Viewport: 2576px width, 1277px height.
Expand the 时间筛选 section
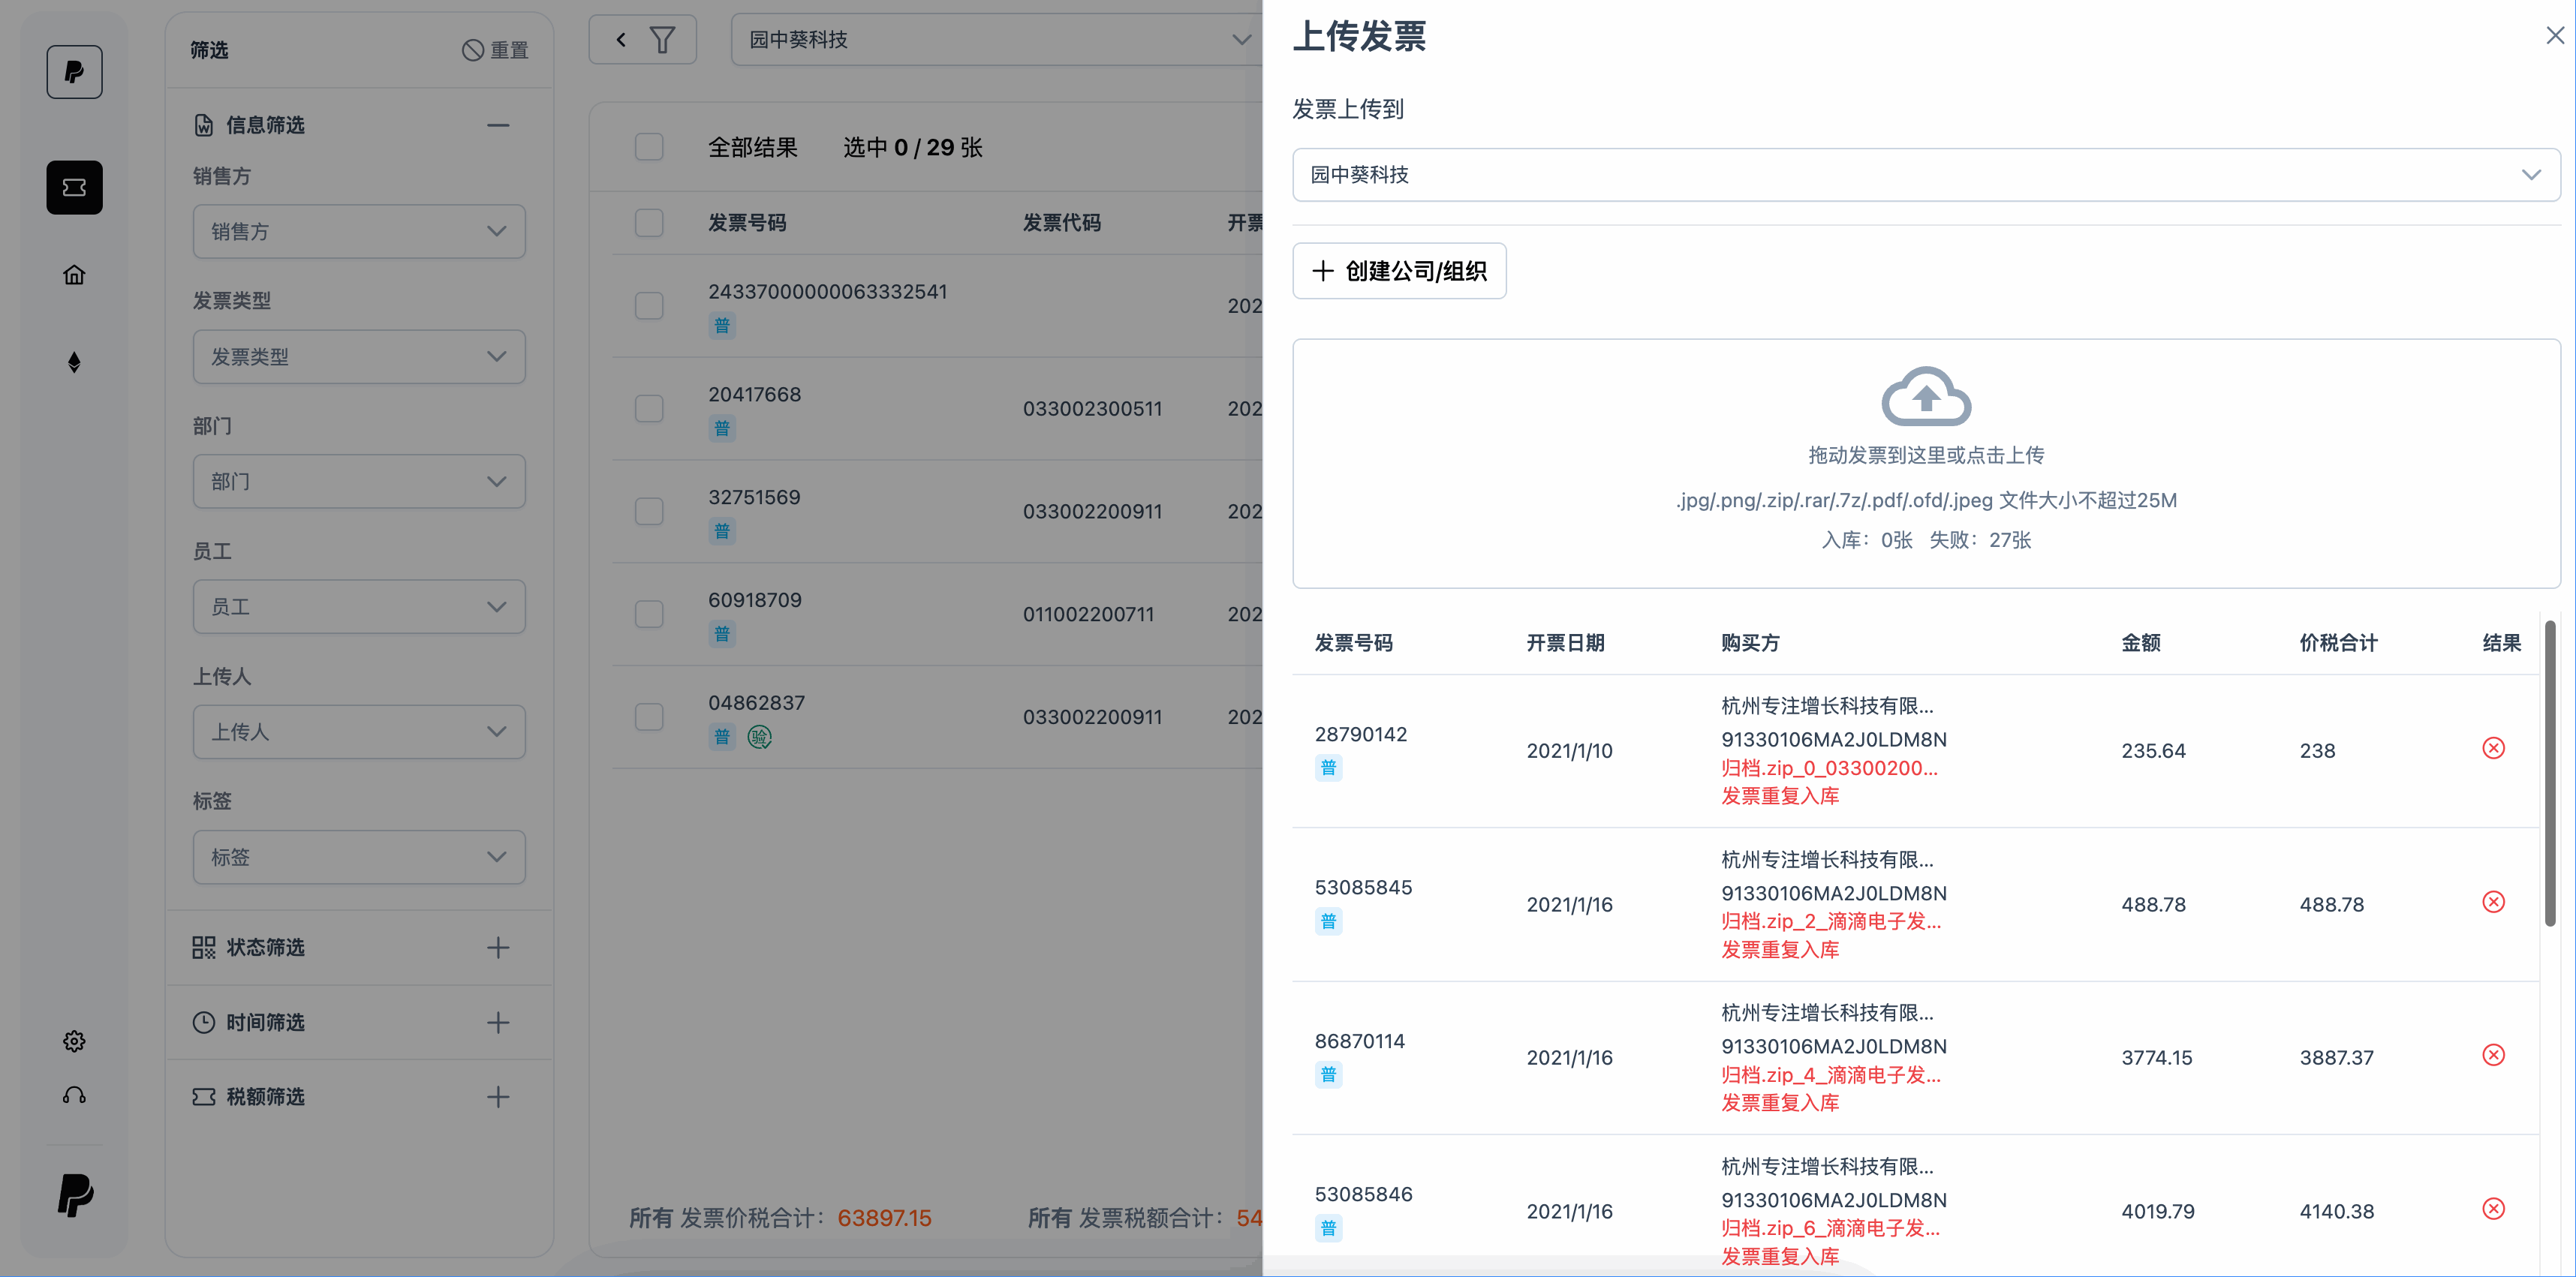click(498, 1022)
